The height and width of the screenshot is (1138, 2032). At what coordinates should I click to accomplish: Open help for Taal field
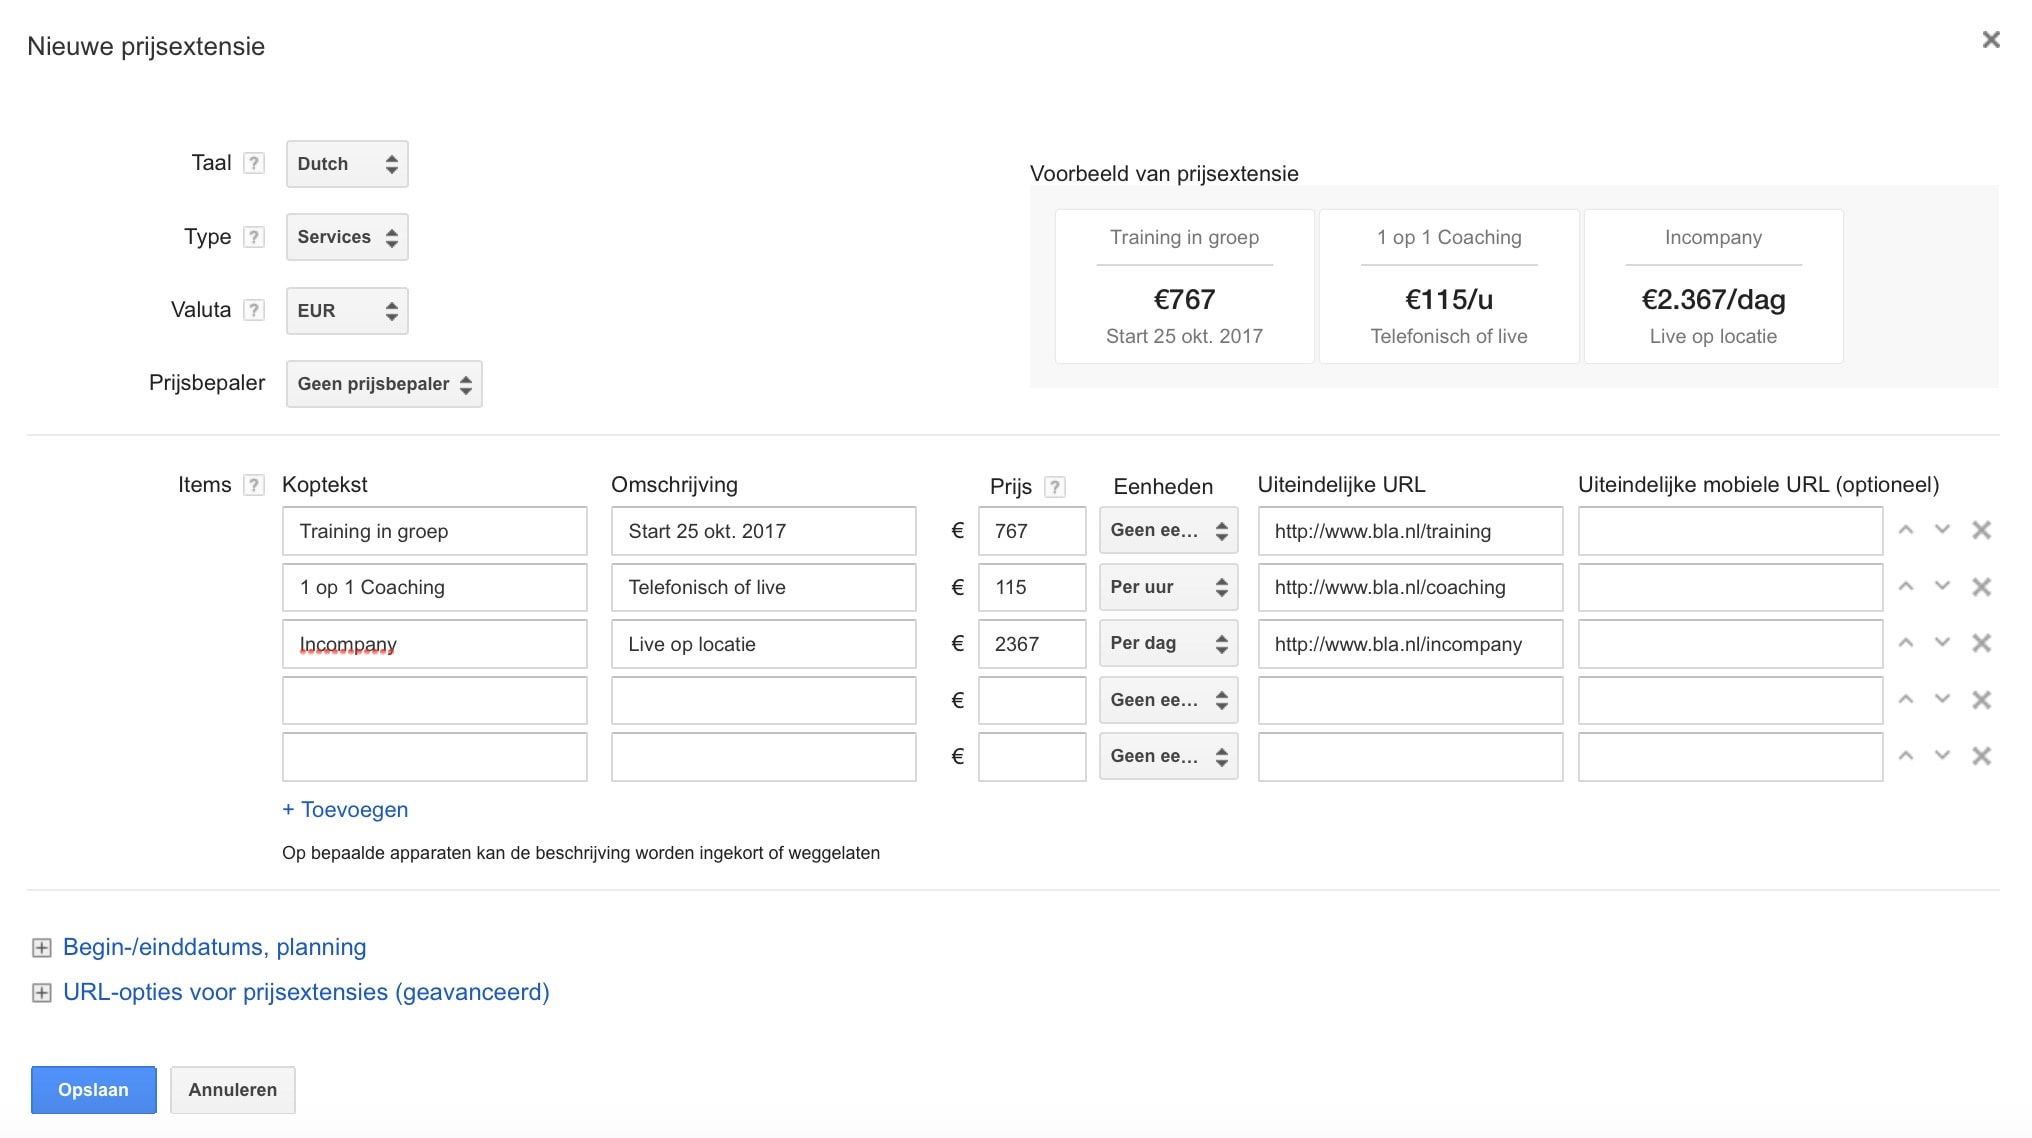(255, 163)
